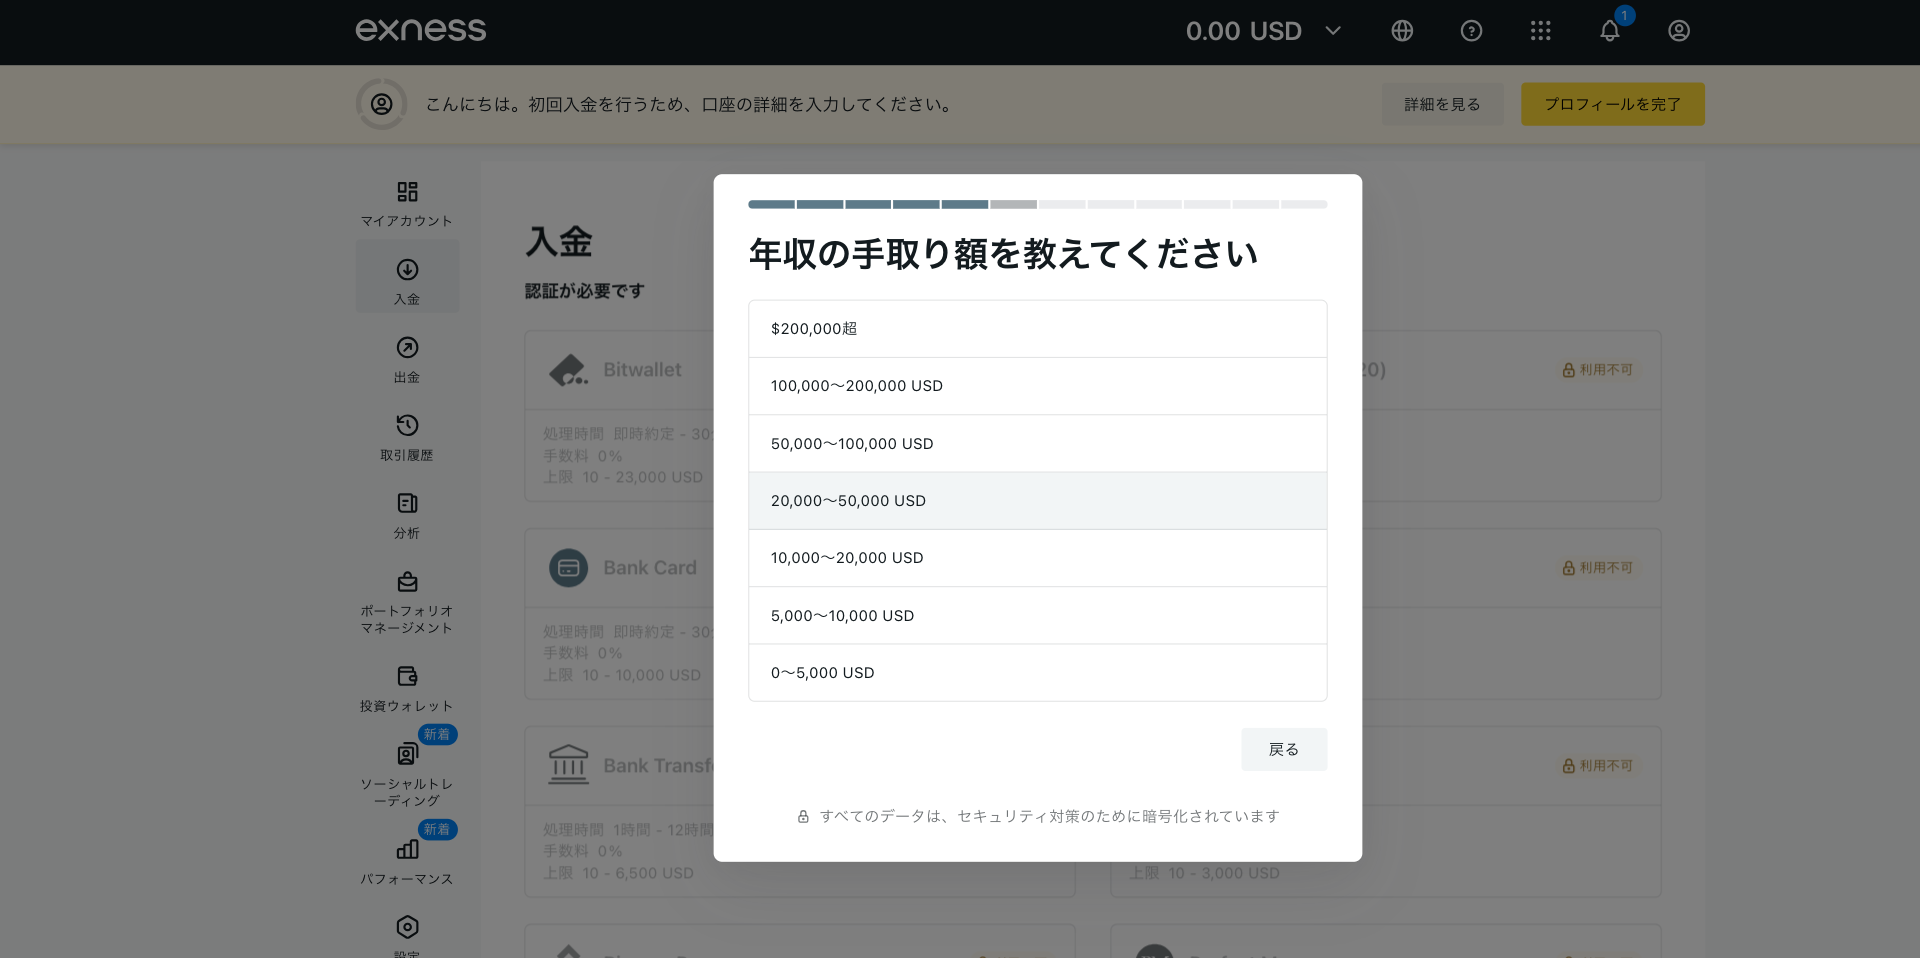Expand the 0.00 USD balance dropdown
Image resolution: width=1920 pixels, height=958 pixels.
click(1263, 31)
